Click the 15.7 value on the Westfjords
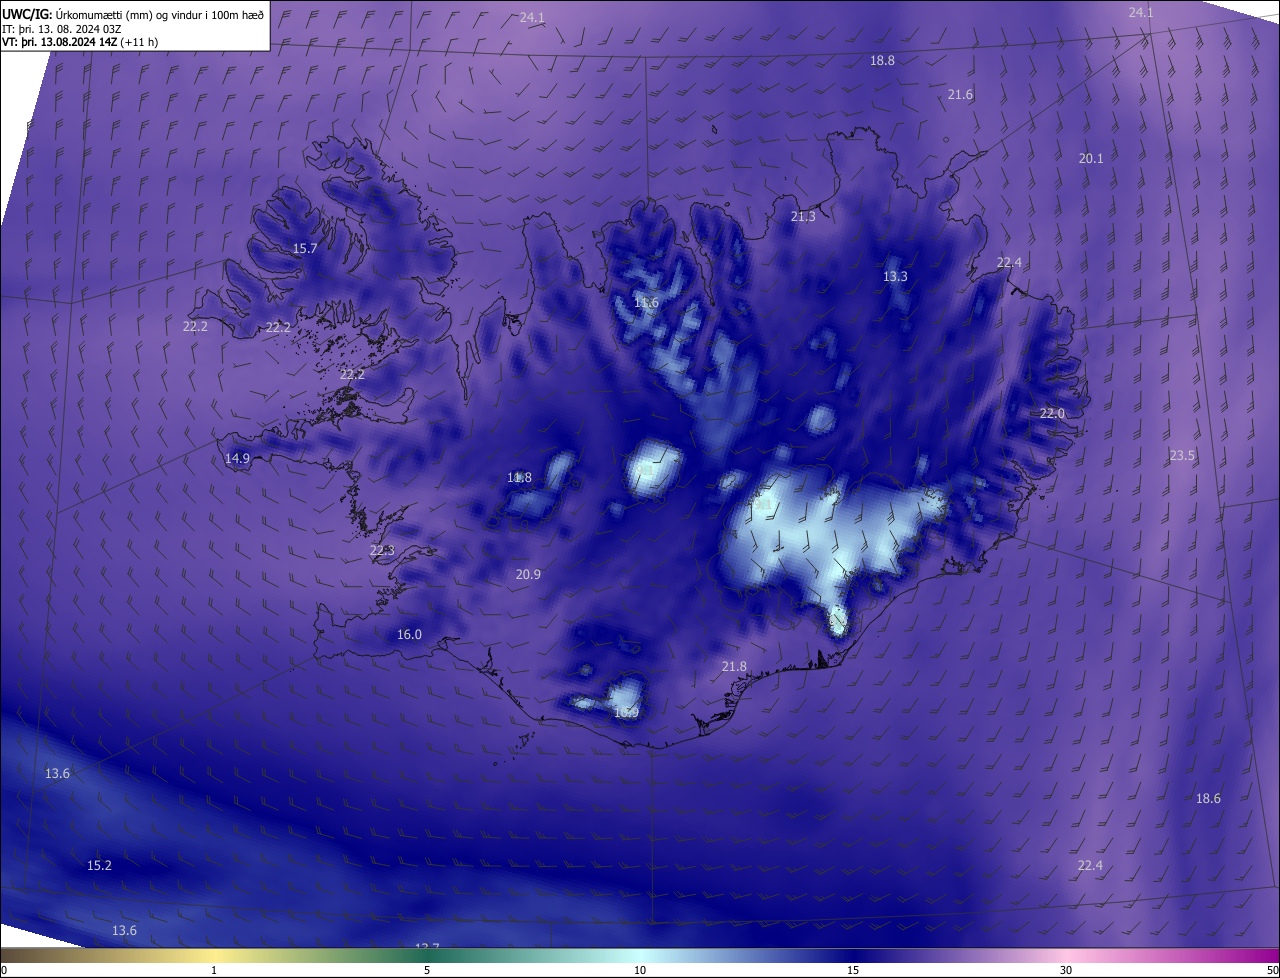Screen dimensions: 1280x978 point(305,248)
